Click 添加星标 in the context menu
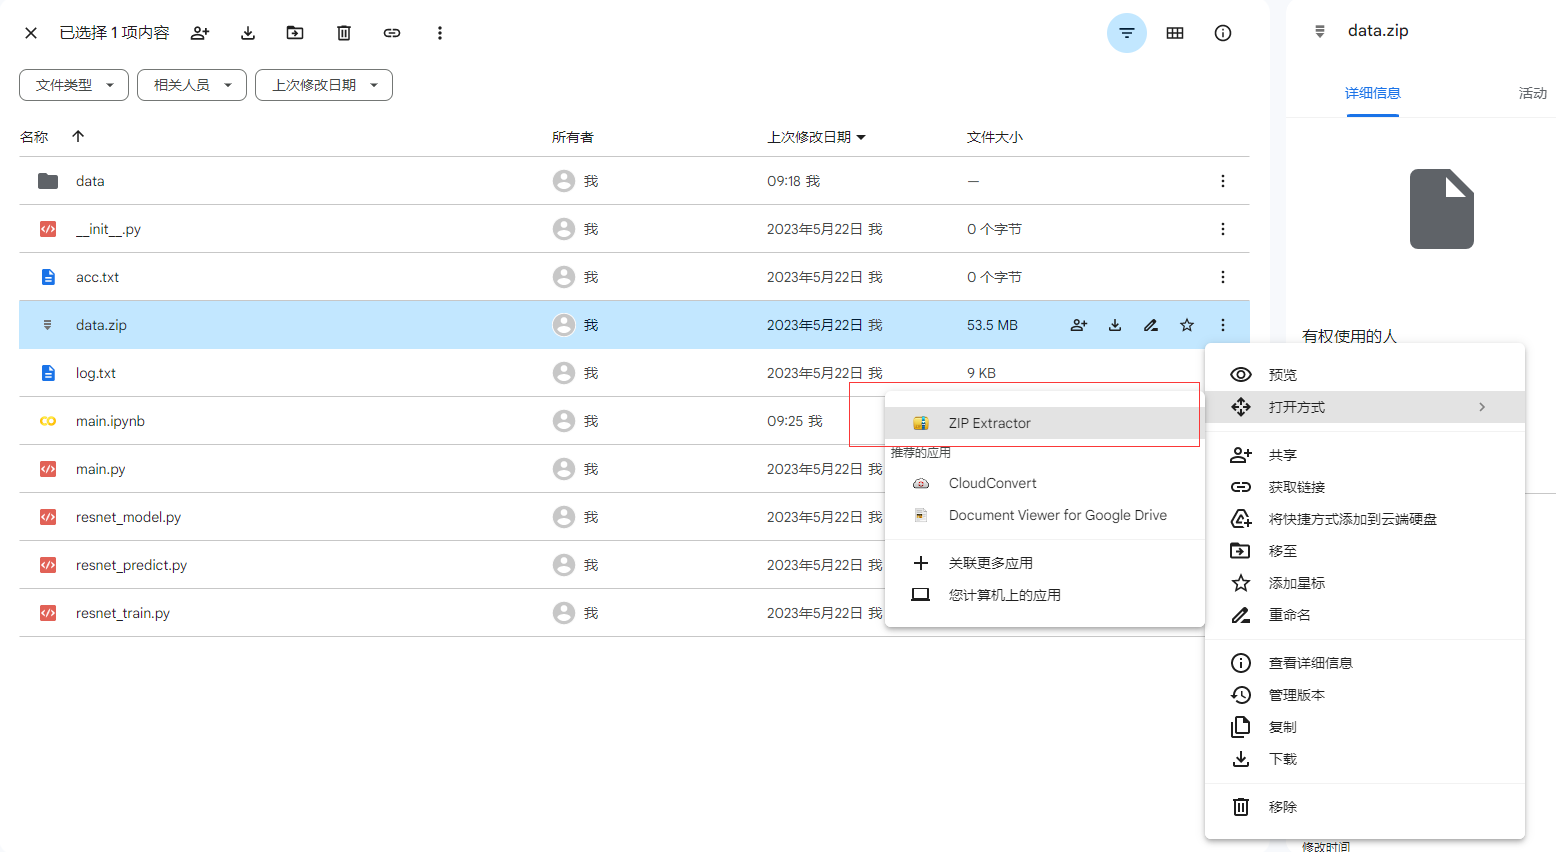The image size is (1556, 852). tap(1365, 583)
